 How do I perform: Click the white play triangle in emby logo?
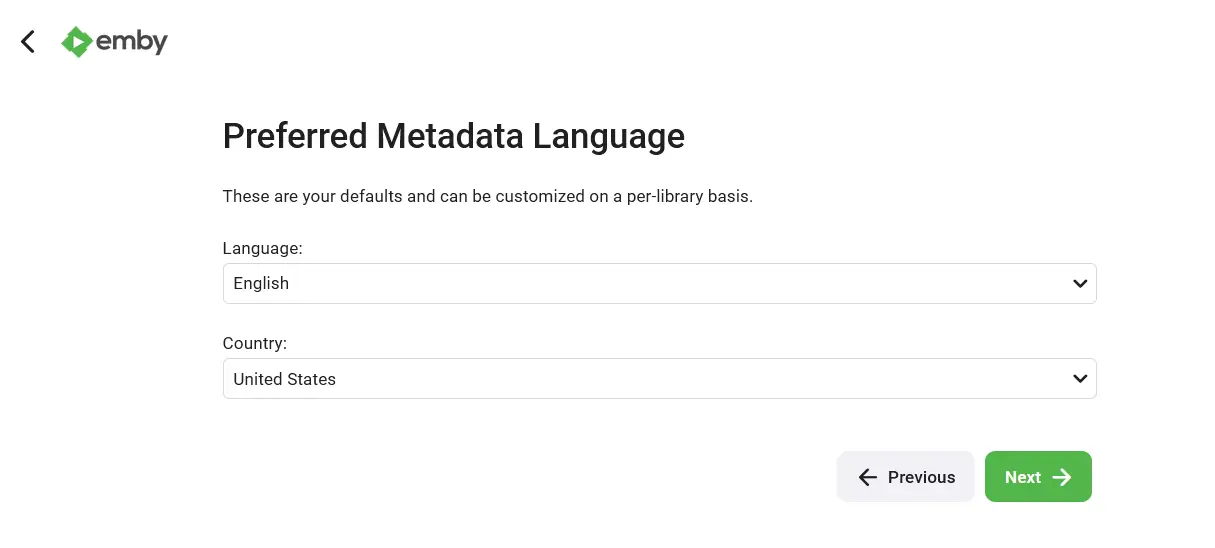coord(76,41)
